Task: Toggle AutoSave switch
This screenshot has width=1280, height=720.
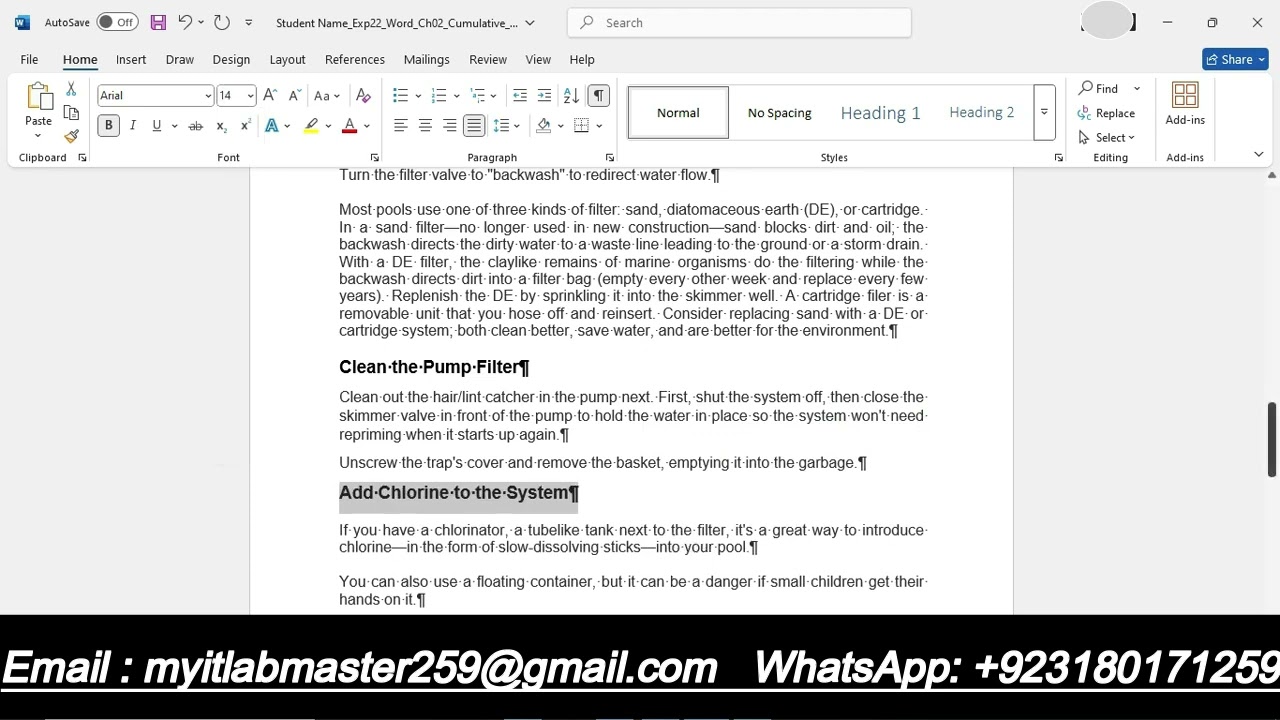Action: coord(117,22)
